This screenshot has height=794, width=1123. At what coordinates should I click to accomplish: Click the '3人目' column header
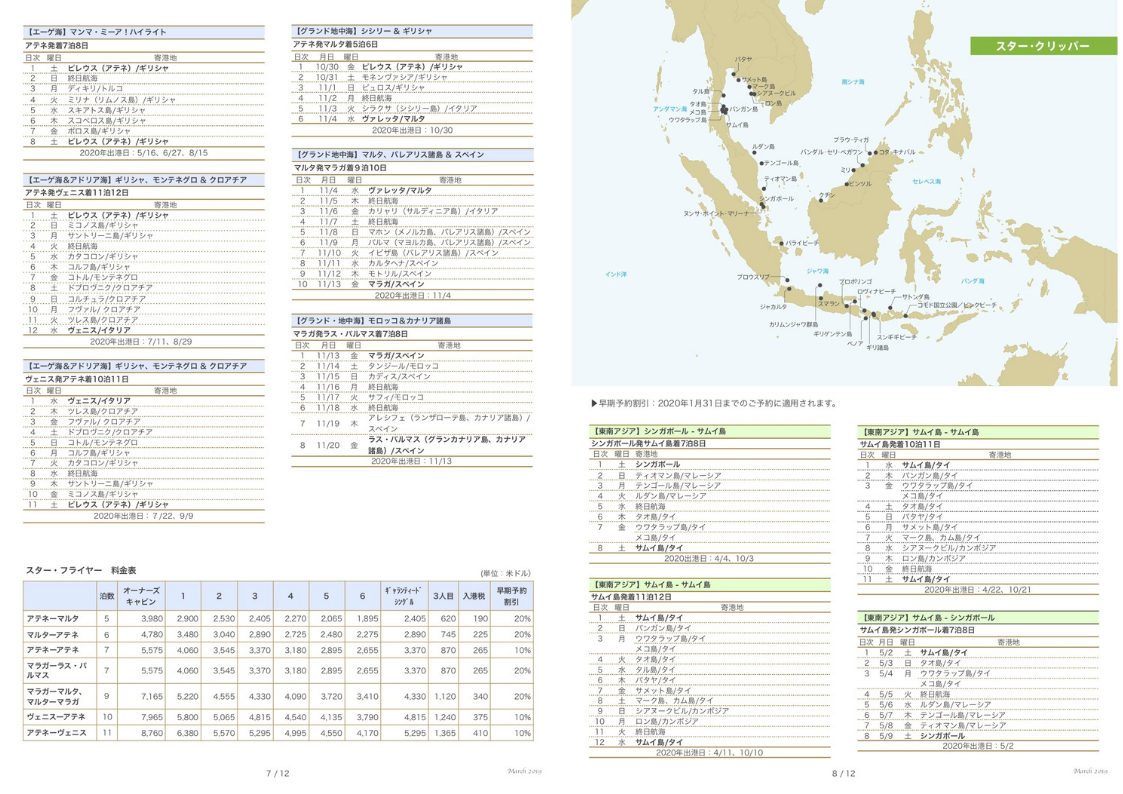pos(443,596)
